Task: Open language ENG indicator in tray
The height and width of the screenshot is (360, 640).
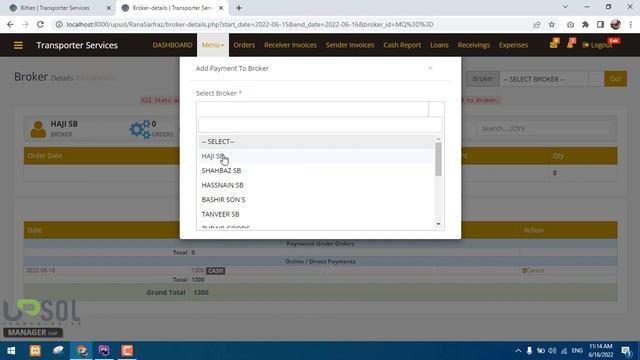Action: pos(577,351)
